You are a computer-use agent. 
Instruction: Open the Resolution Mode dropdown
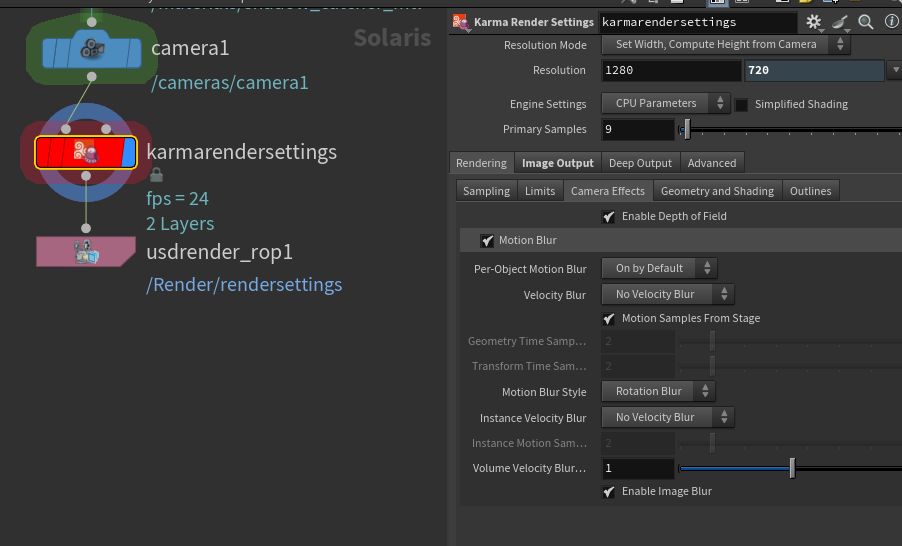(x=726, y=44)
